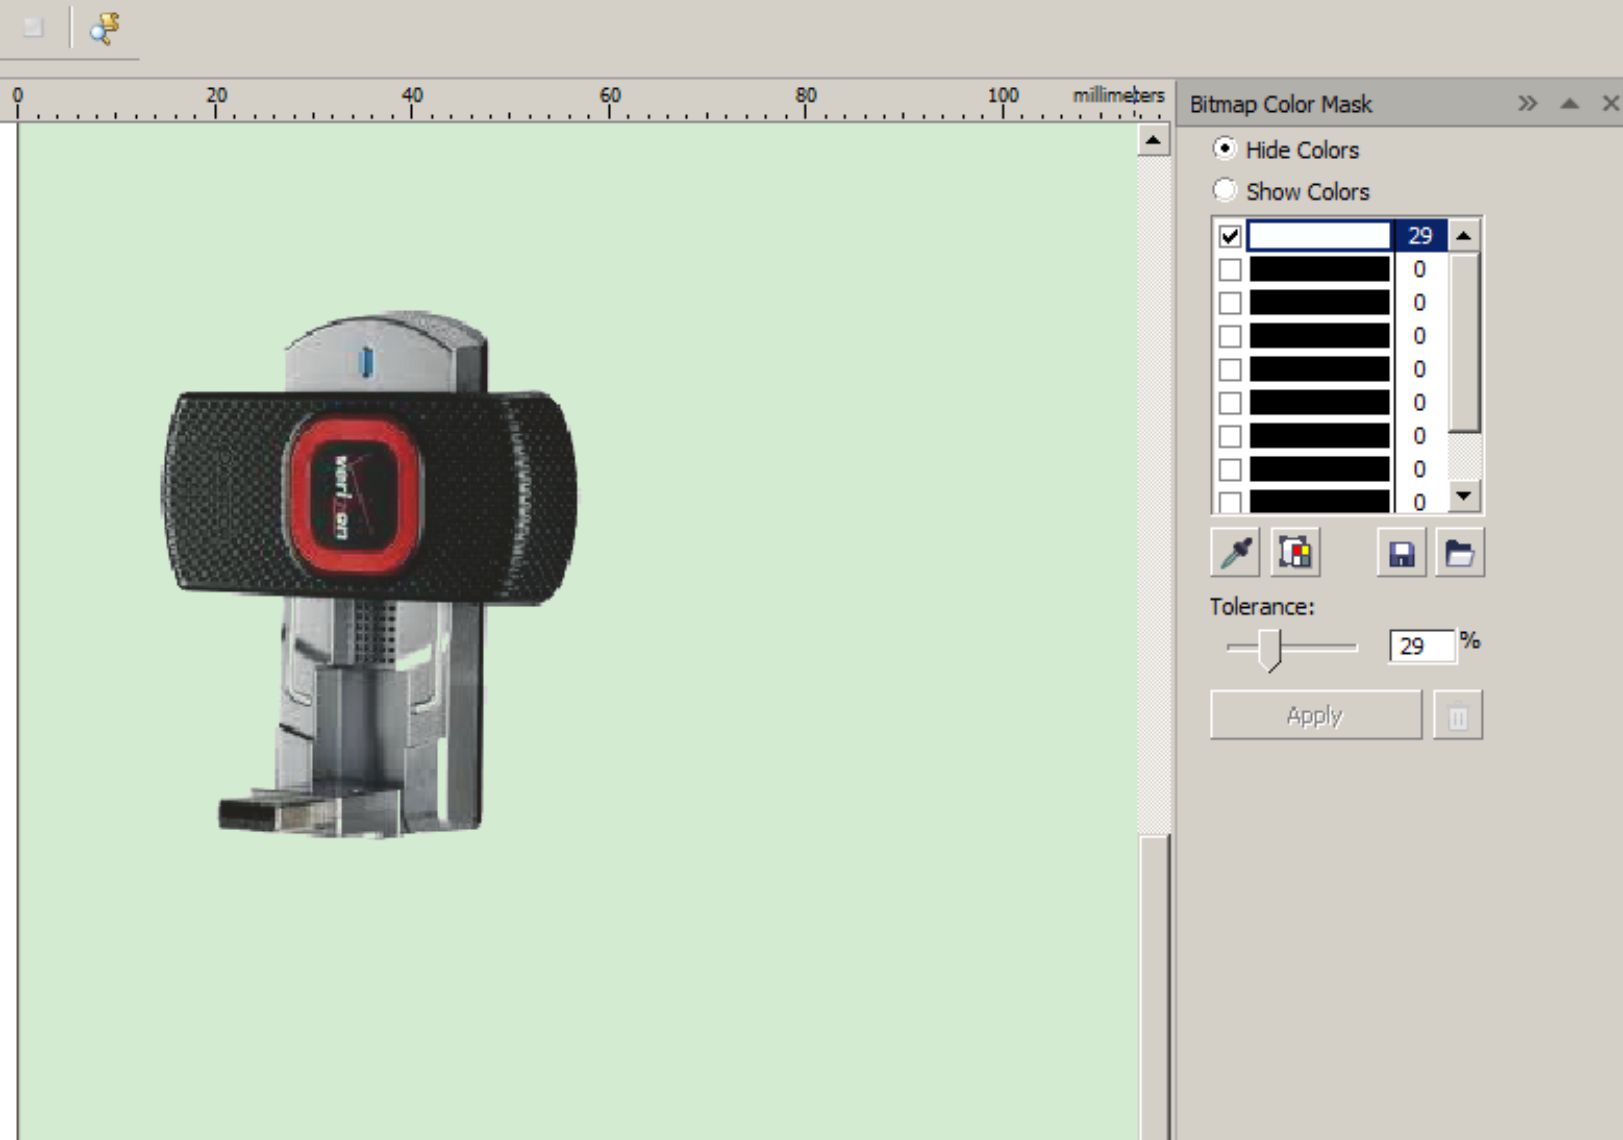Click the Apply button
Screen dimensions: 1623x1140
point(1315,715)
